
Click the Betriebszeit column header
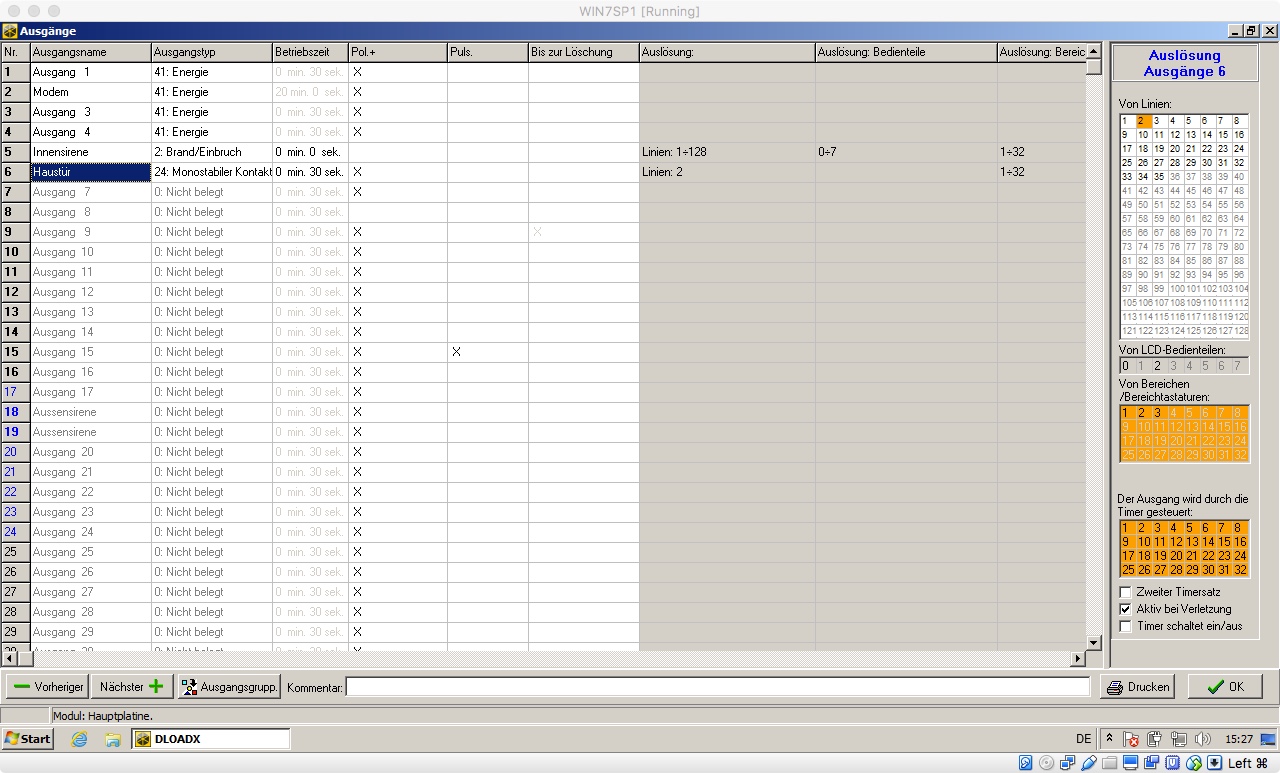(x=309, y=52)
